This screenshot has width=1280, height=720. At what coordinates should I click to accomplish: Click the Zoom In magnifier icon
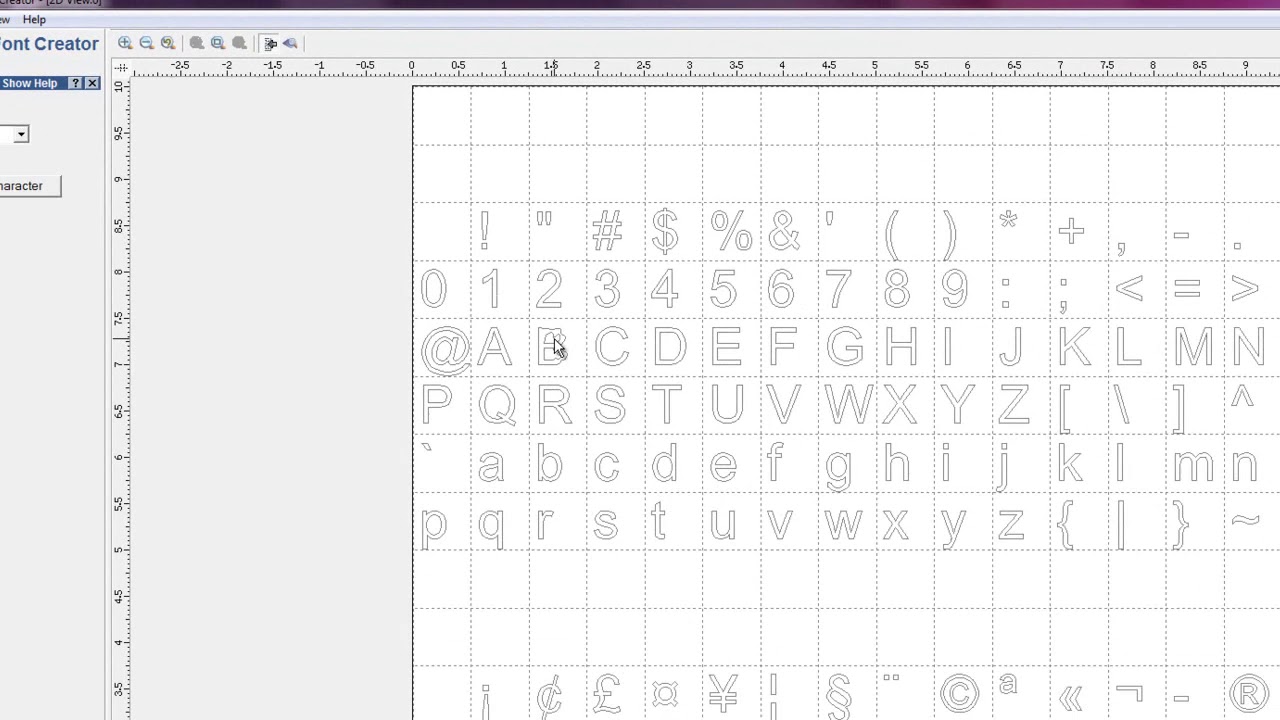[x=125, y=43]
